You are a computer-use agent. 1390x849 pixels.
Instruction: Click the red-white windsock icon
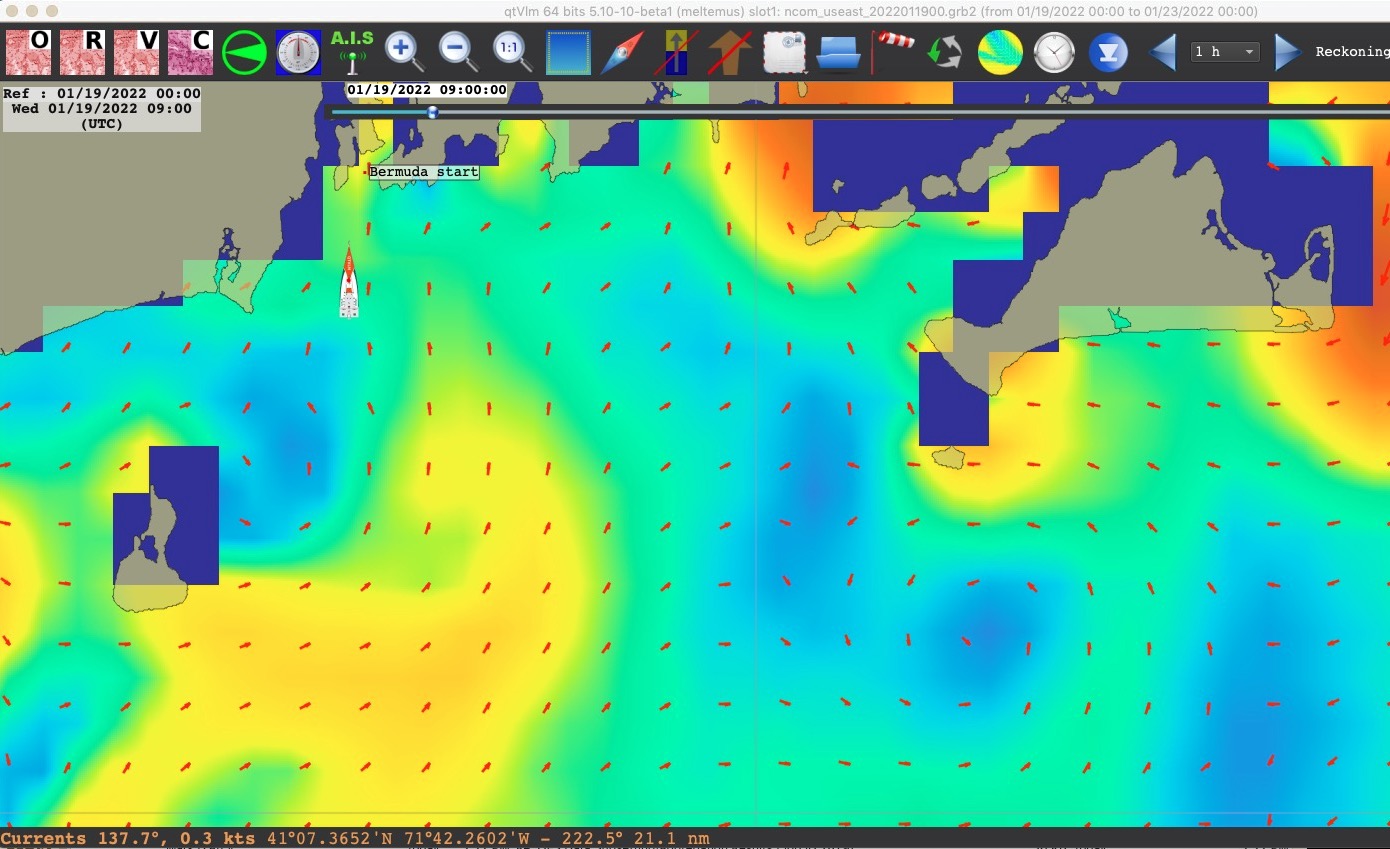click(x=893, y=52)
